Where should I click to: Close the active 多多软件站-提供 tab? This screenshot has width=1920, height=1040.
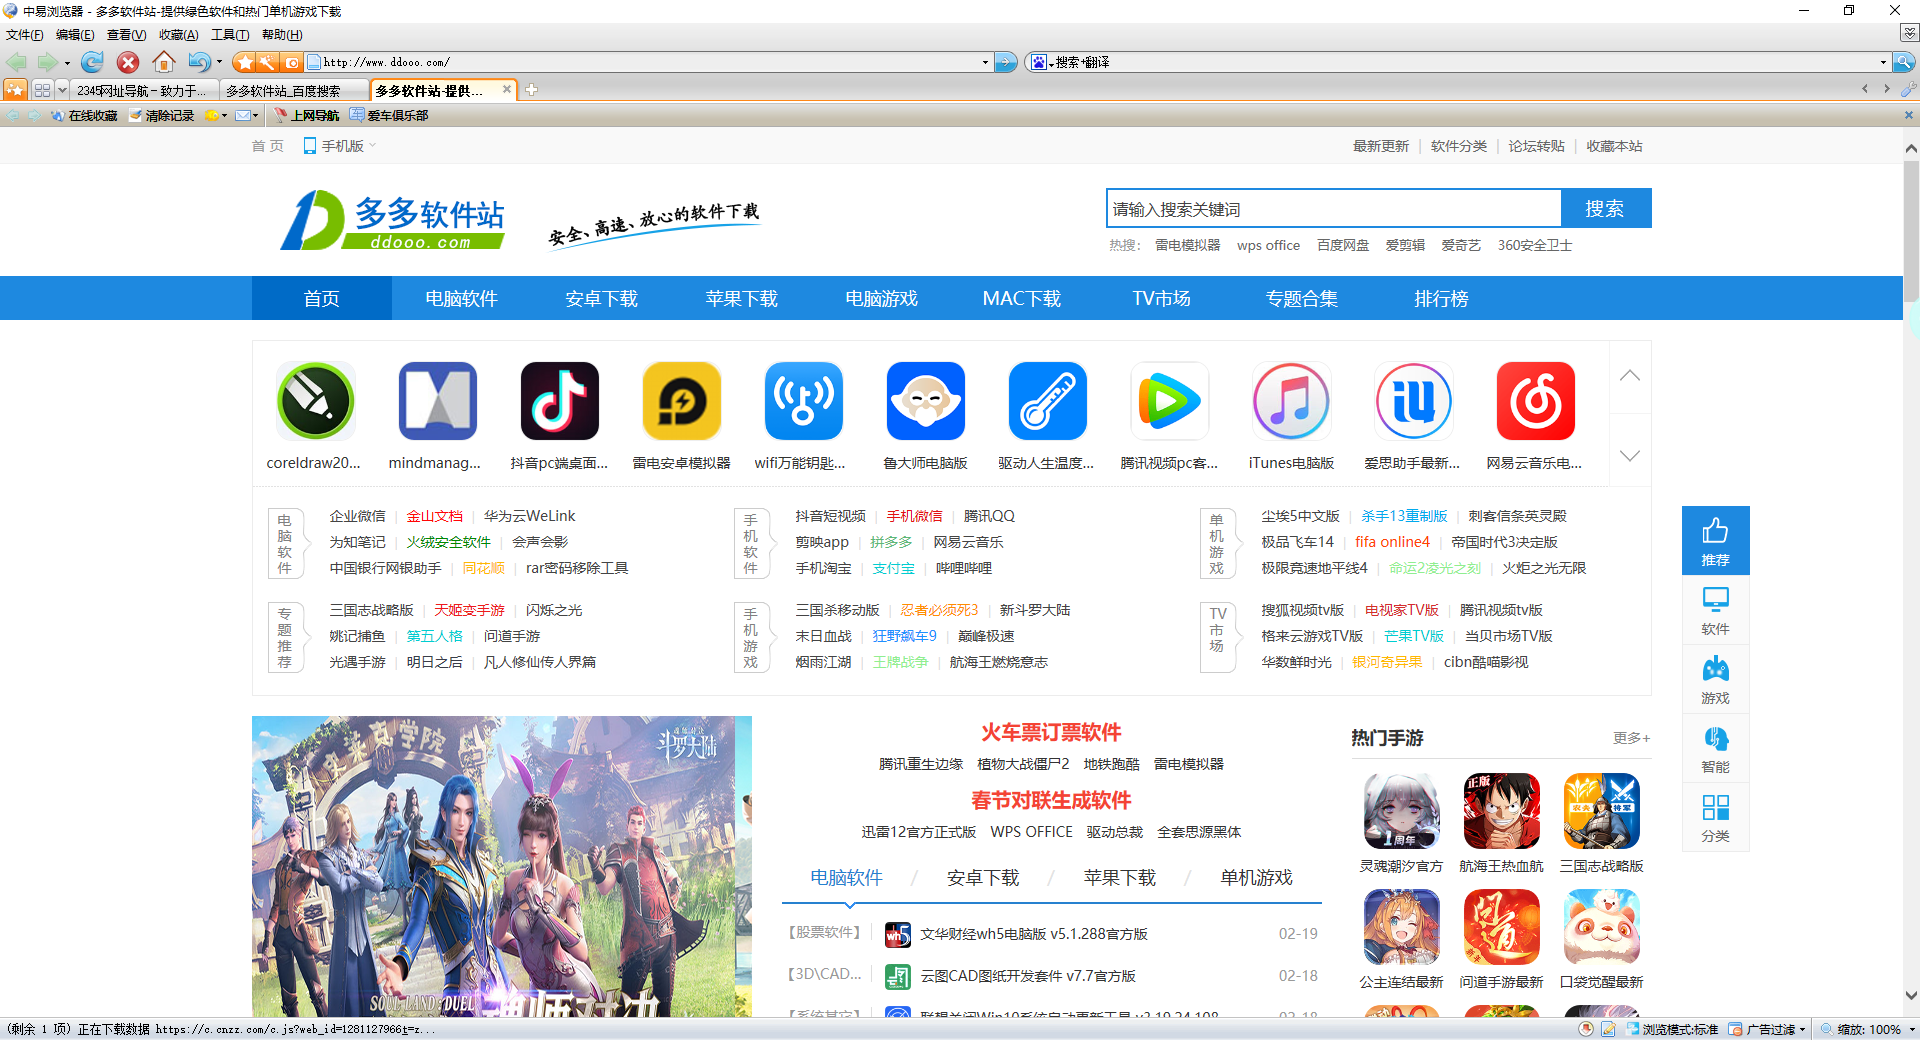tap(507, 90)
